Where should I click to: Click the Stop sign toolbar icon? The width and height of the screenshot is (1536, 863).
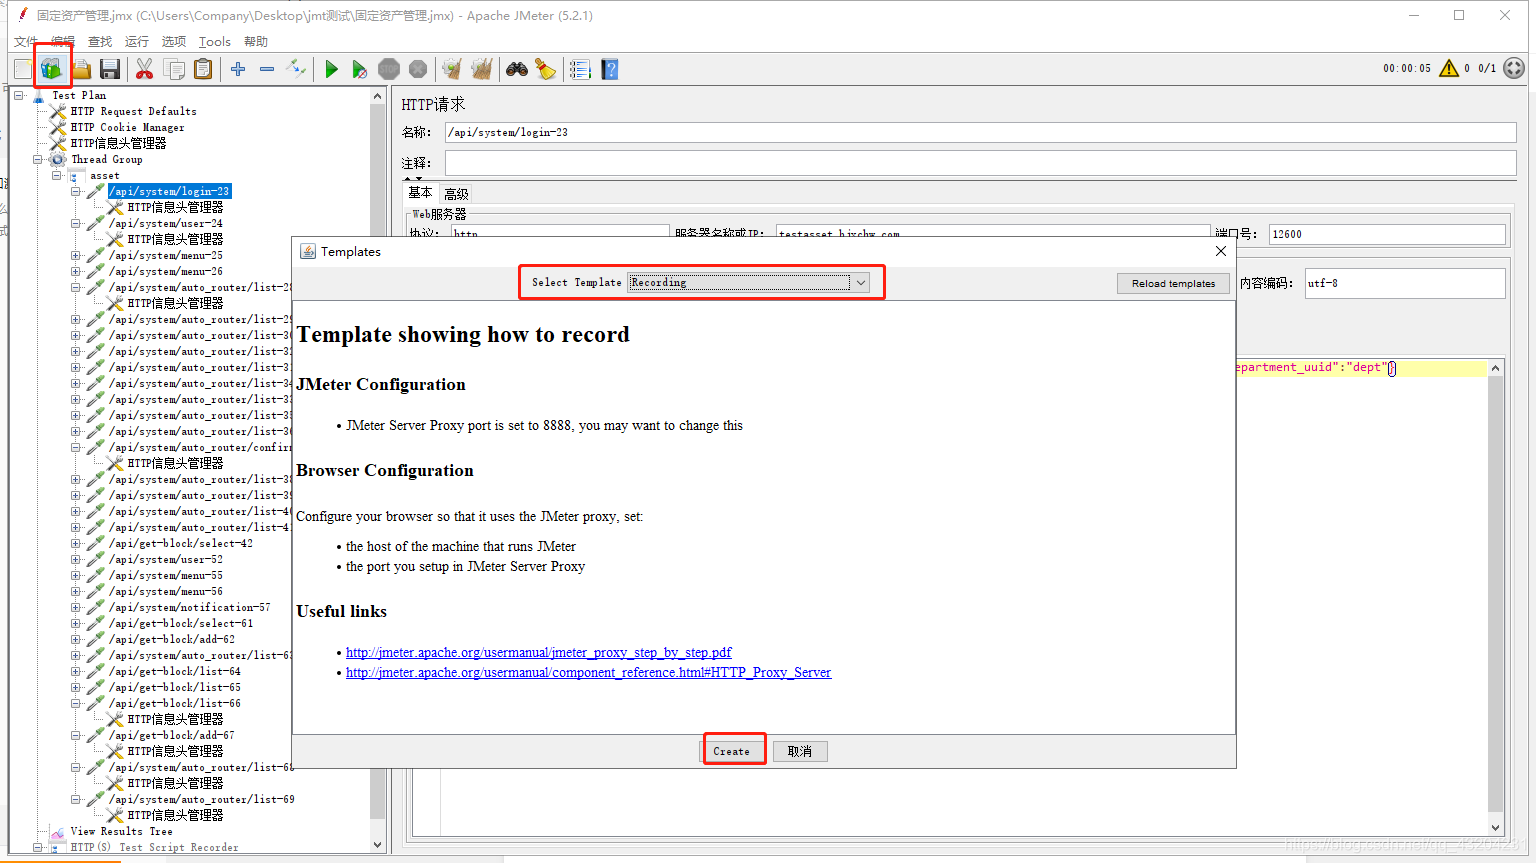(x=389, y=69)
